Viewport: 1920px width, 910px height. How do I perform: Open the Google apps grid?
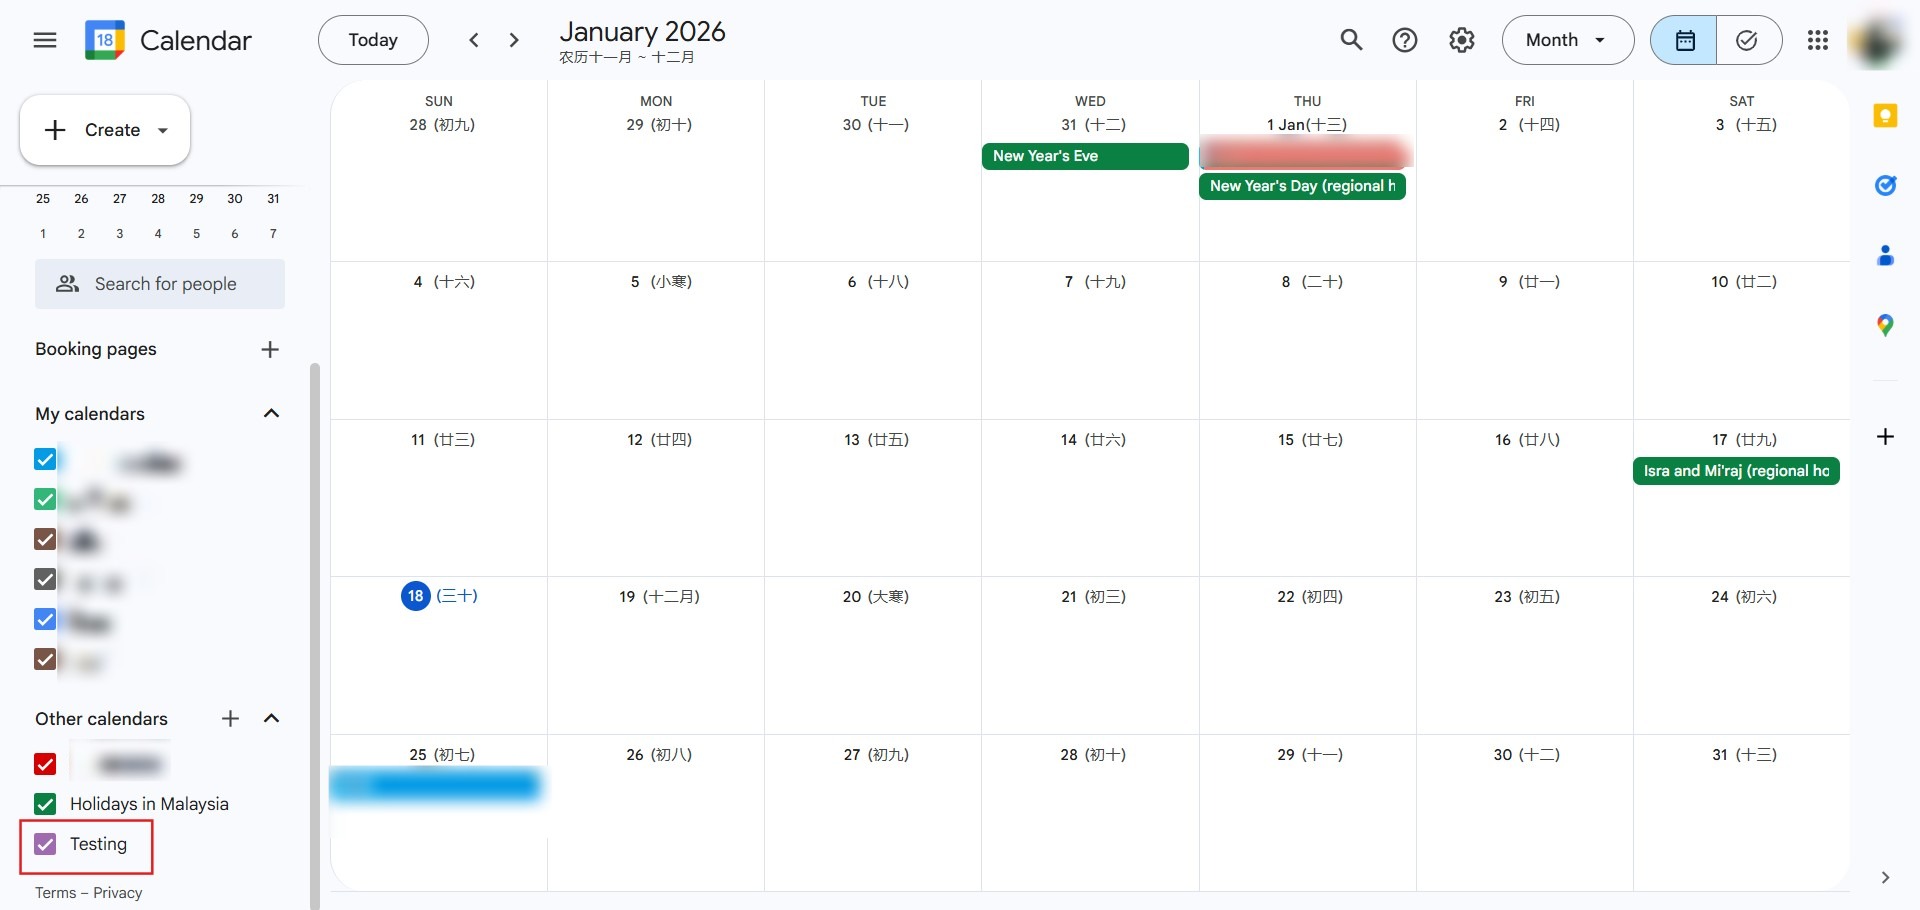[1818, 40]
